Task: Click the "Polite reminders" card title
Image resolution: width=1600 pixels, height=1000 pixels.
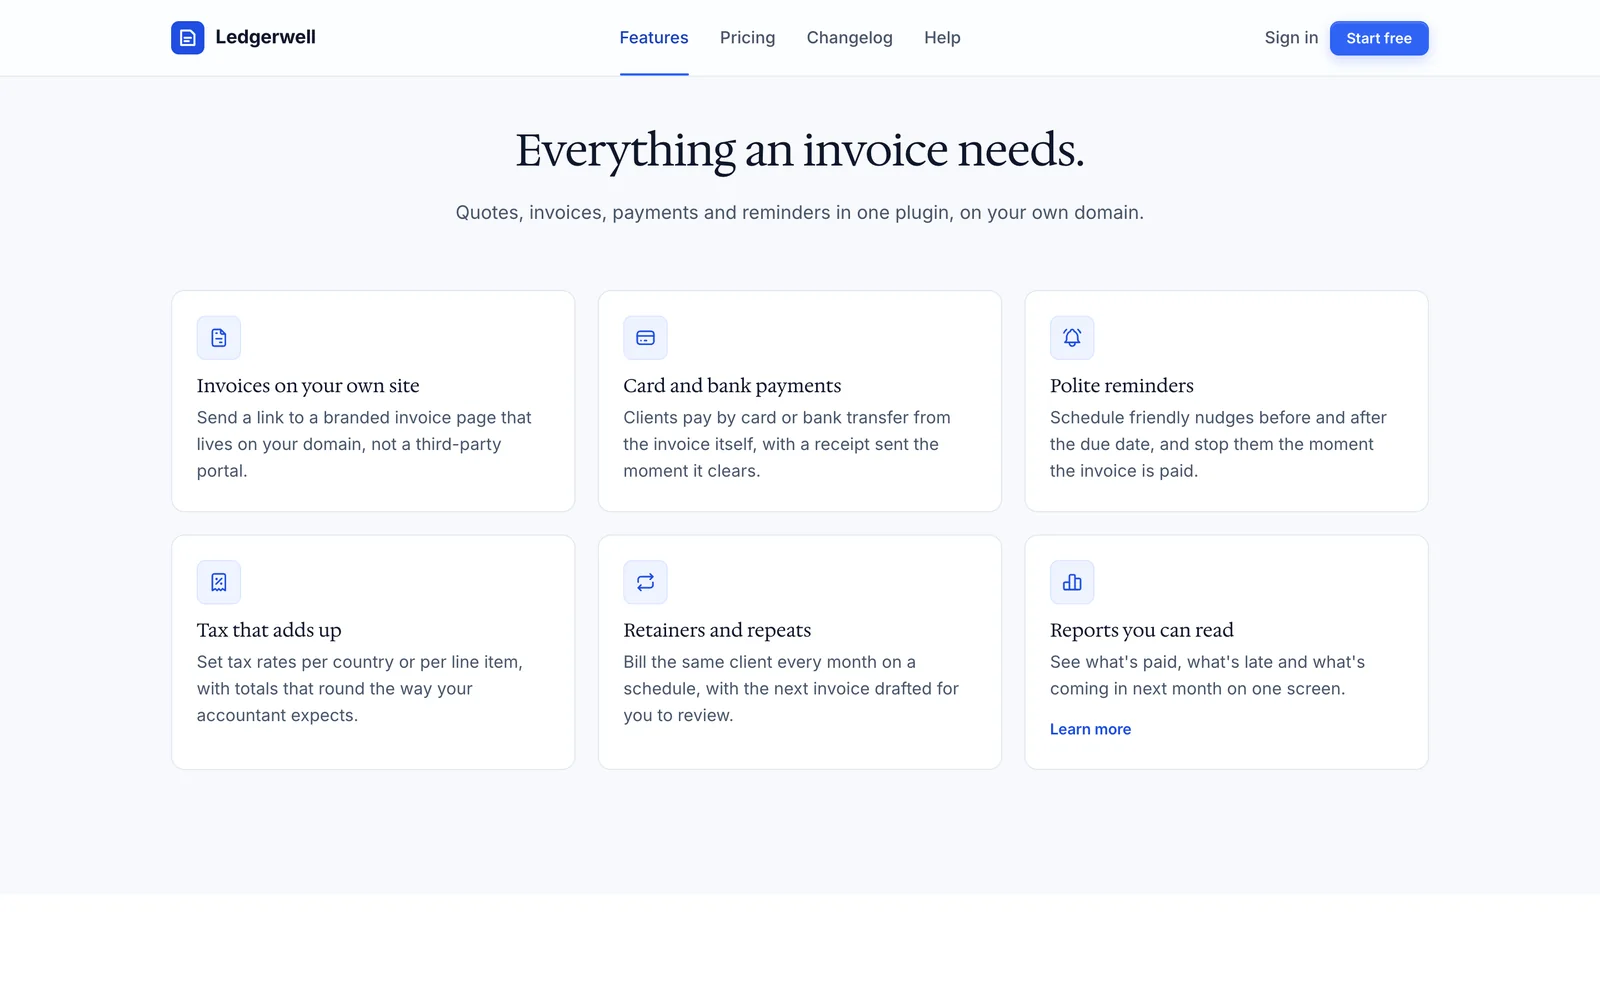Action: coord(1122,386)
